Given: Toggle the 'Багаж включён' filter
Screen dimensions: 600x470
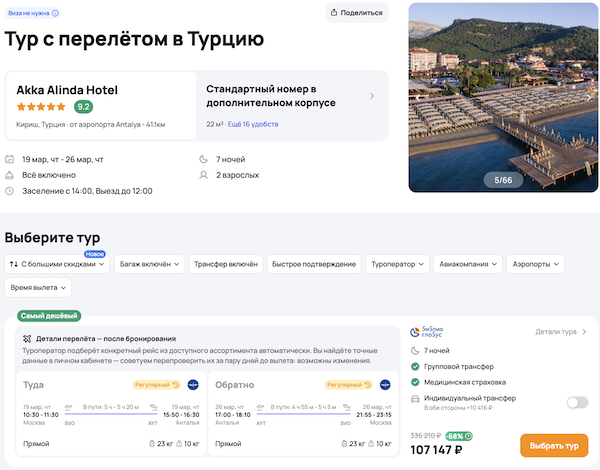Looking at the screenshot, I should [148, 264].
